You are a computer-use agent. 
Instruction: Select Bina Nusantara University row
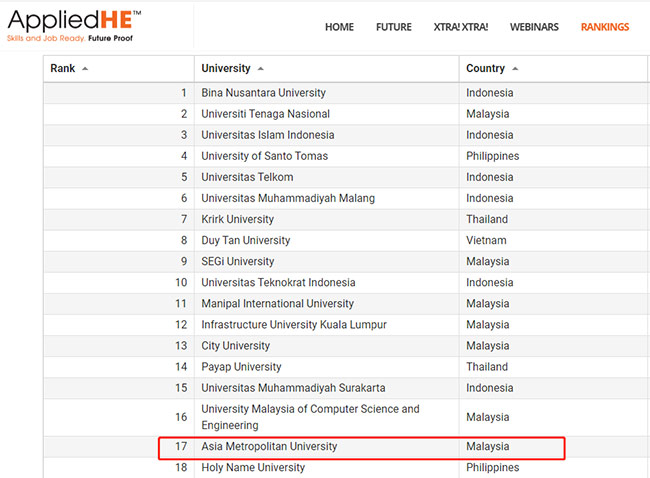coord(346,93)
